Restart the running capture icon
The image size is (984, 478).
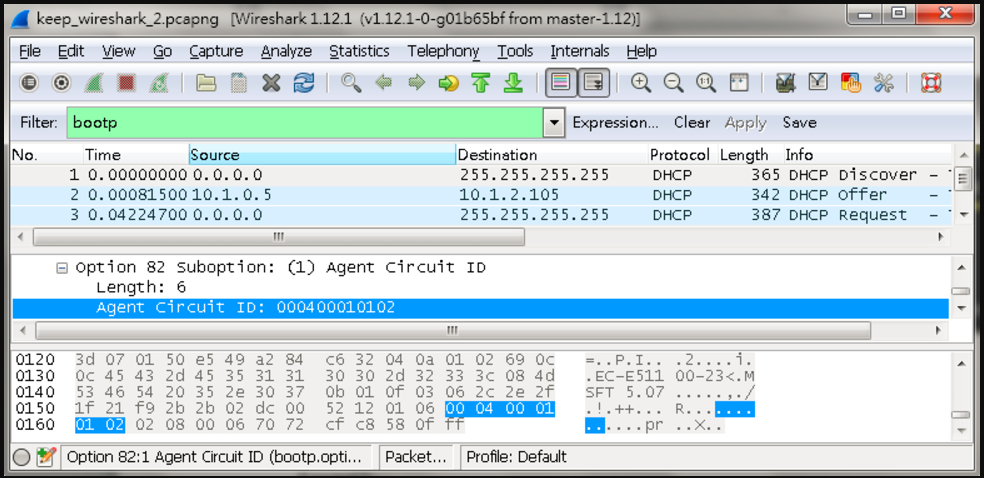(x=158, y=83)
